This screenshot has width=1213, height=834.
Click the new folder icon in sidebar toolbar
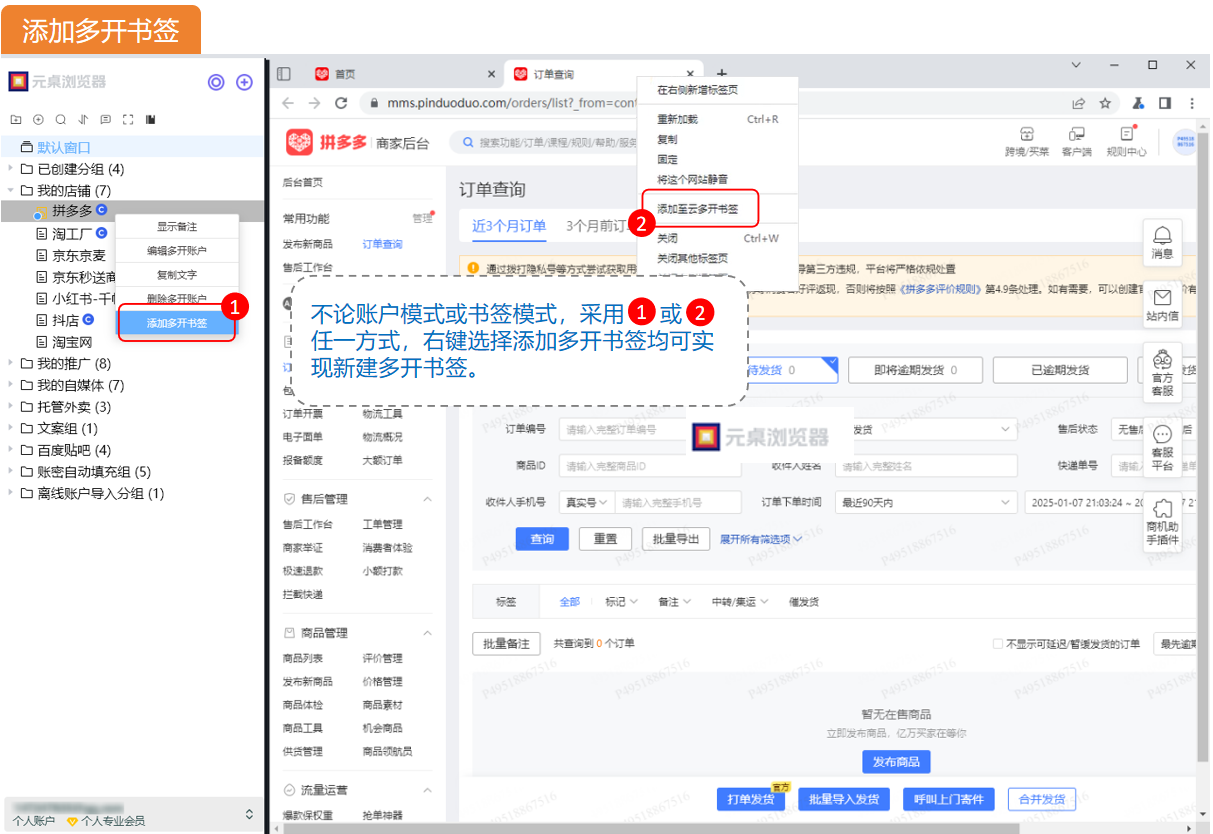pyautogui.click(x=15, y=120)
